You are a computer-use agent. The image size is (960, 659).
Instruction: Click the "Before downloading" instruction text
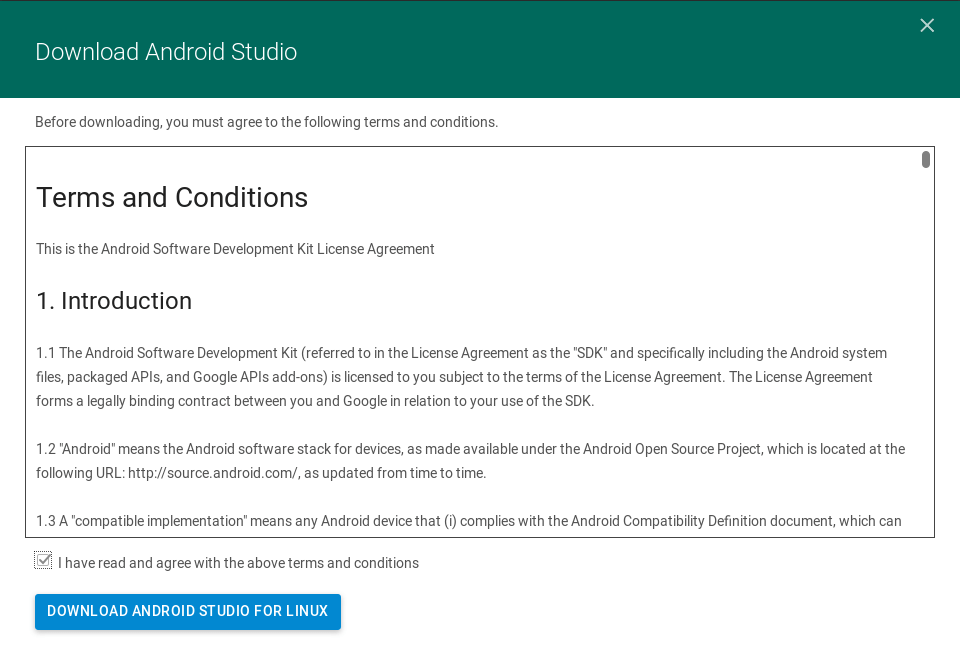click(266, 122)
